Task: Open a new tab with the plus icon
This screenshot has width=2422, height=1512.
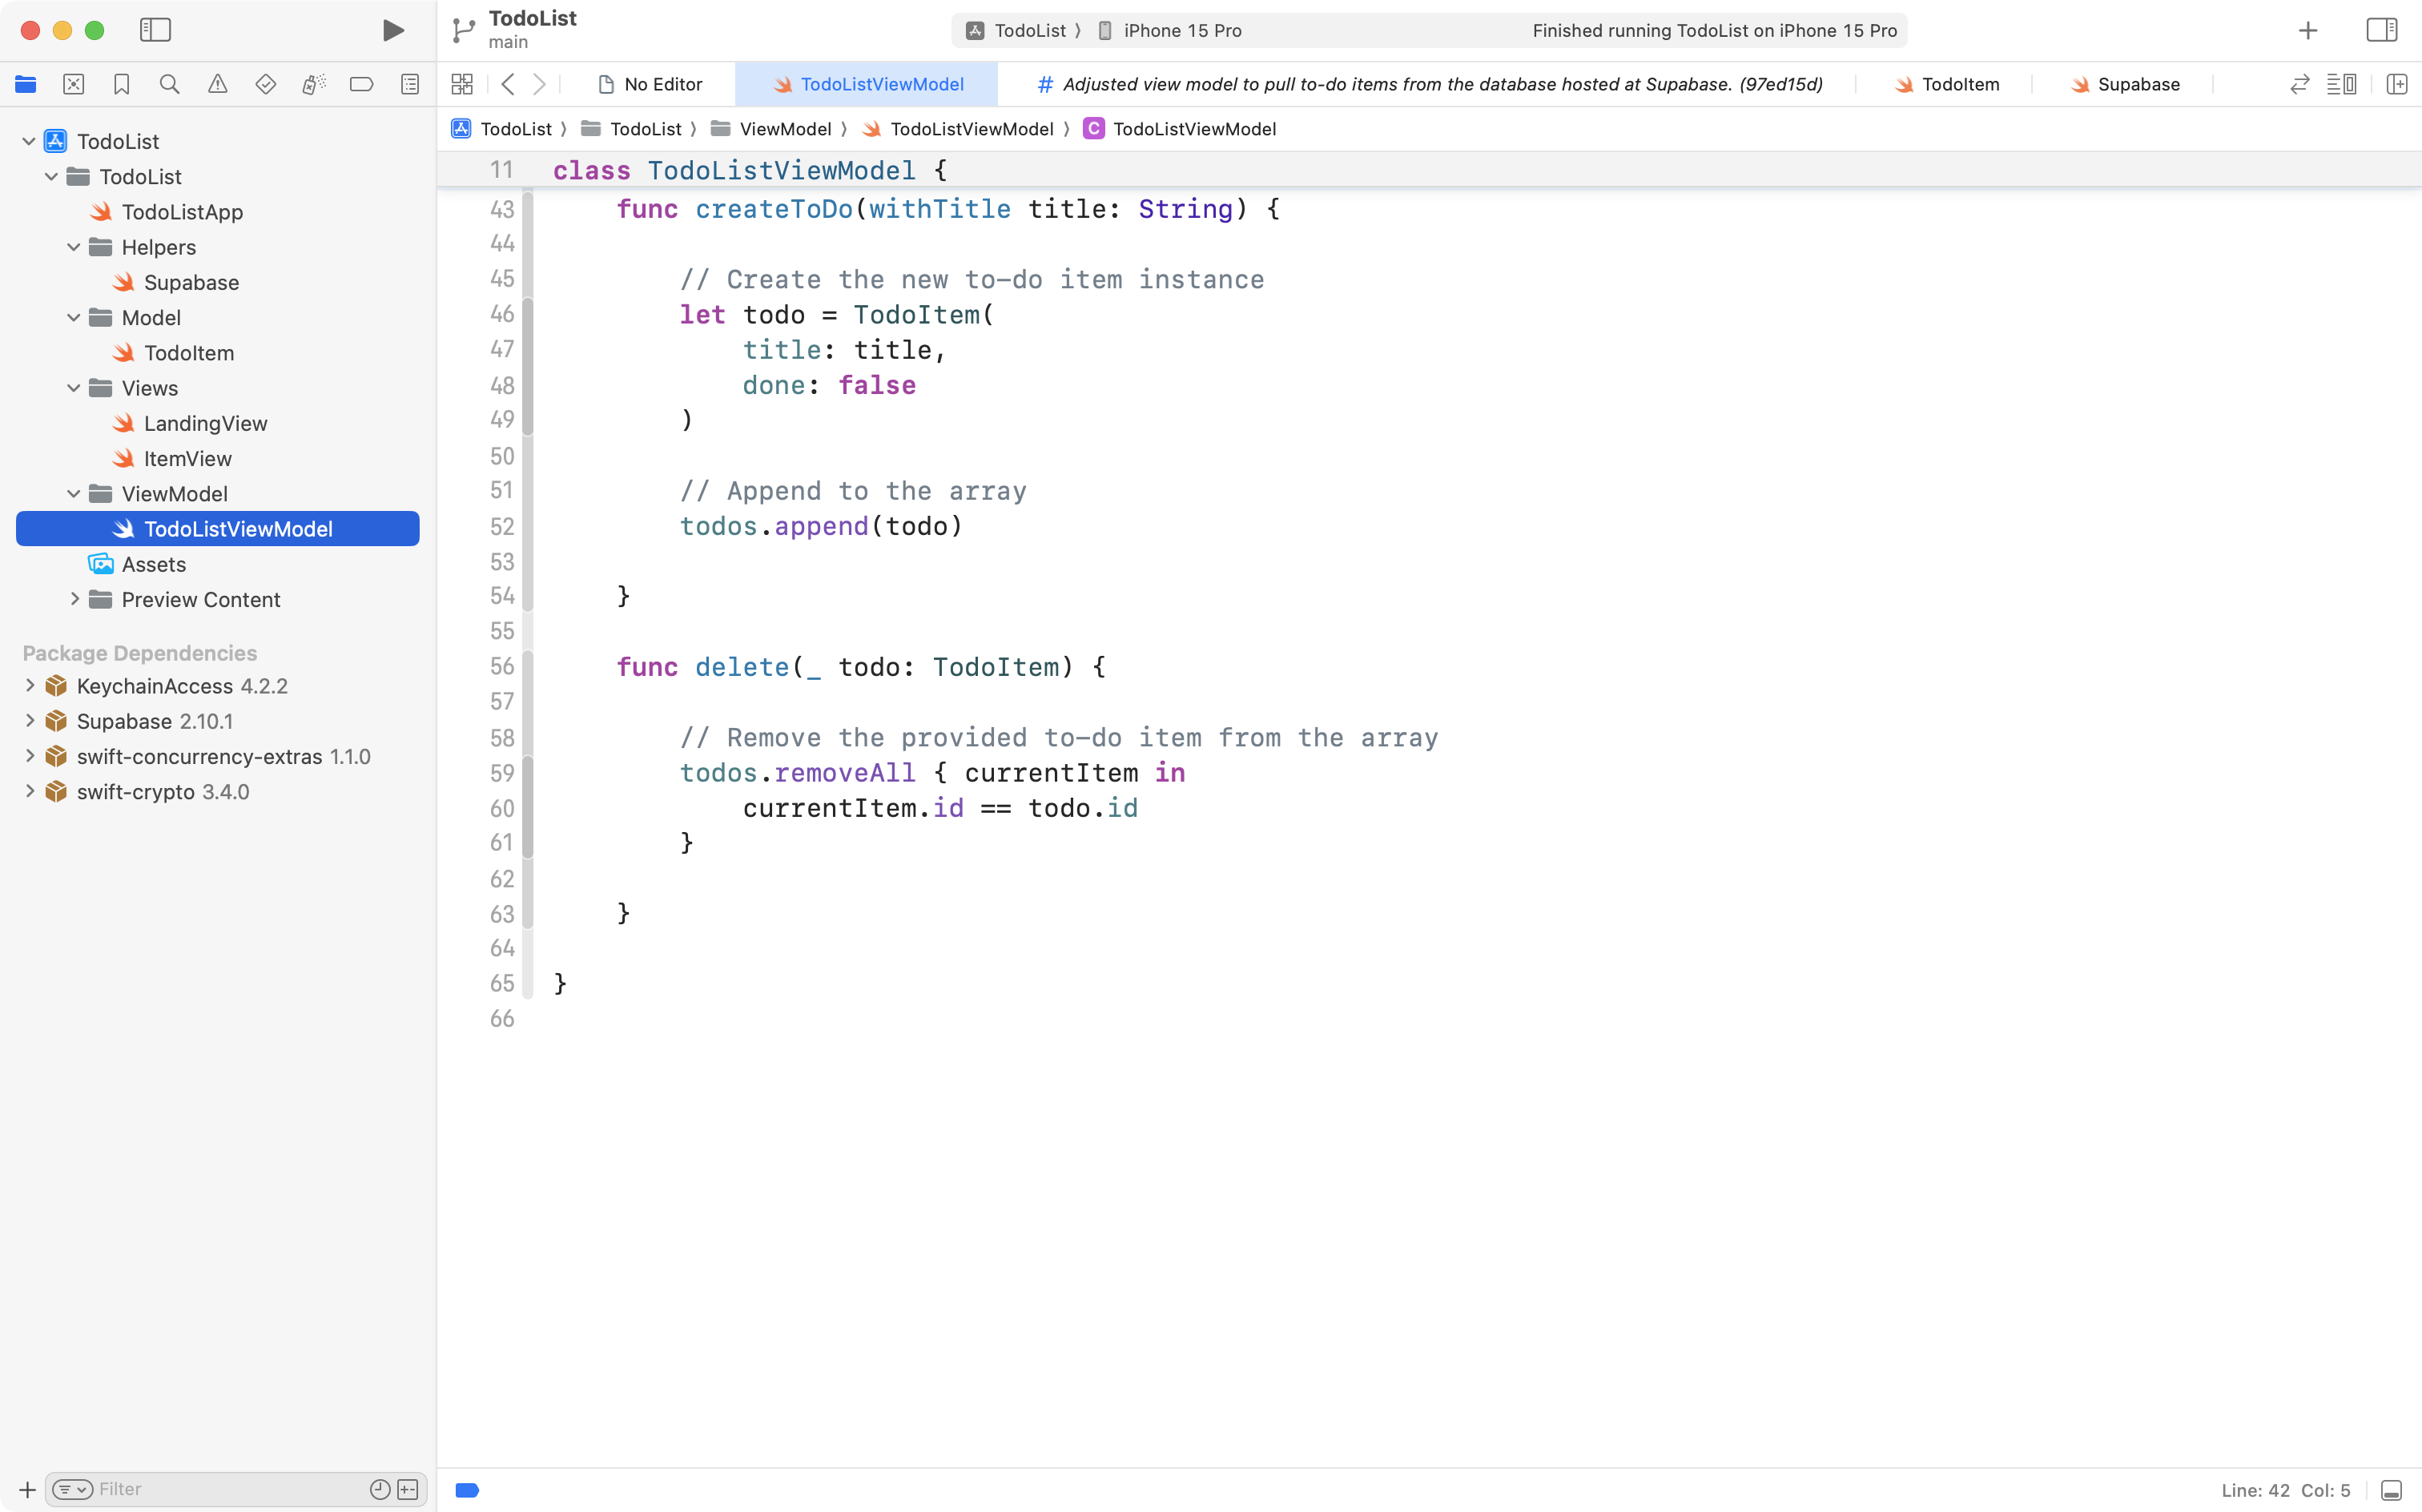Action: 2307,30
